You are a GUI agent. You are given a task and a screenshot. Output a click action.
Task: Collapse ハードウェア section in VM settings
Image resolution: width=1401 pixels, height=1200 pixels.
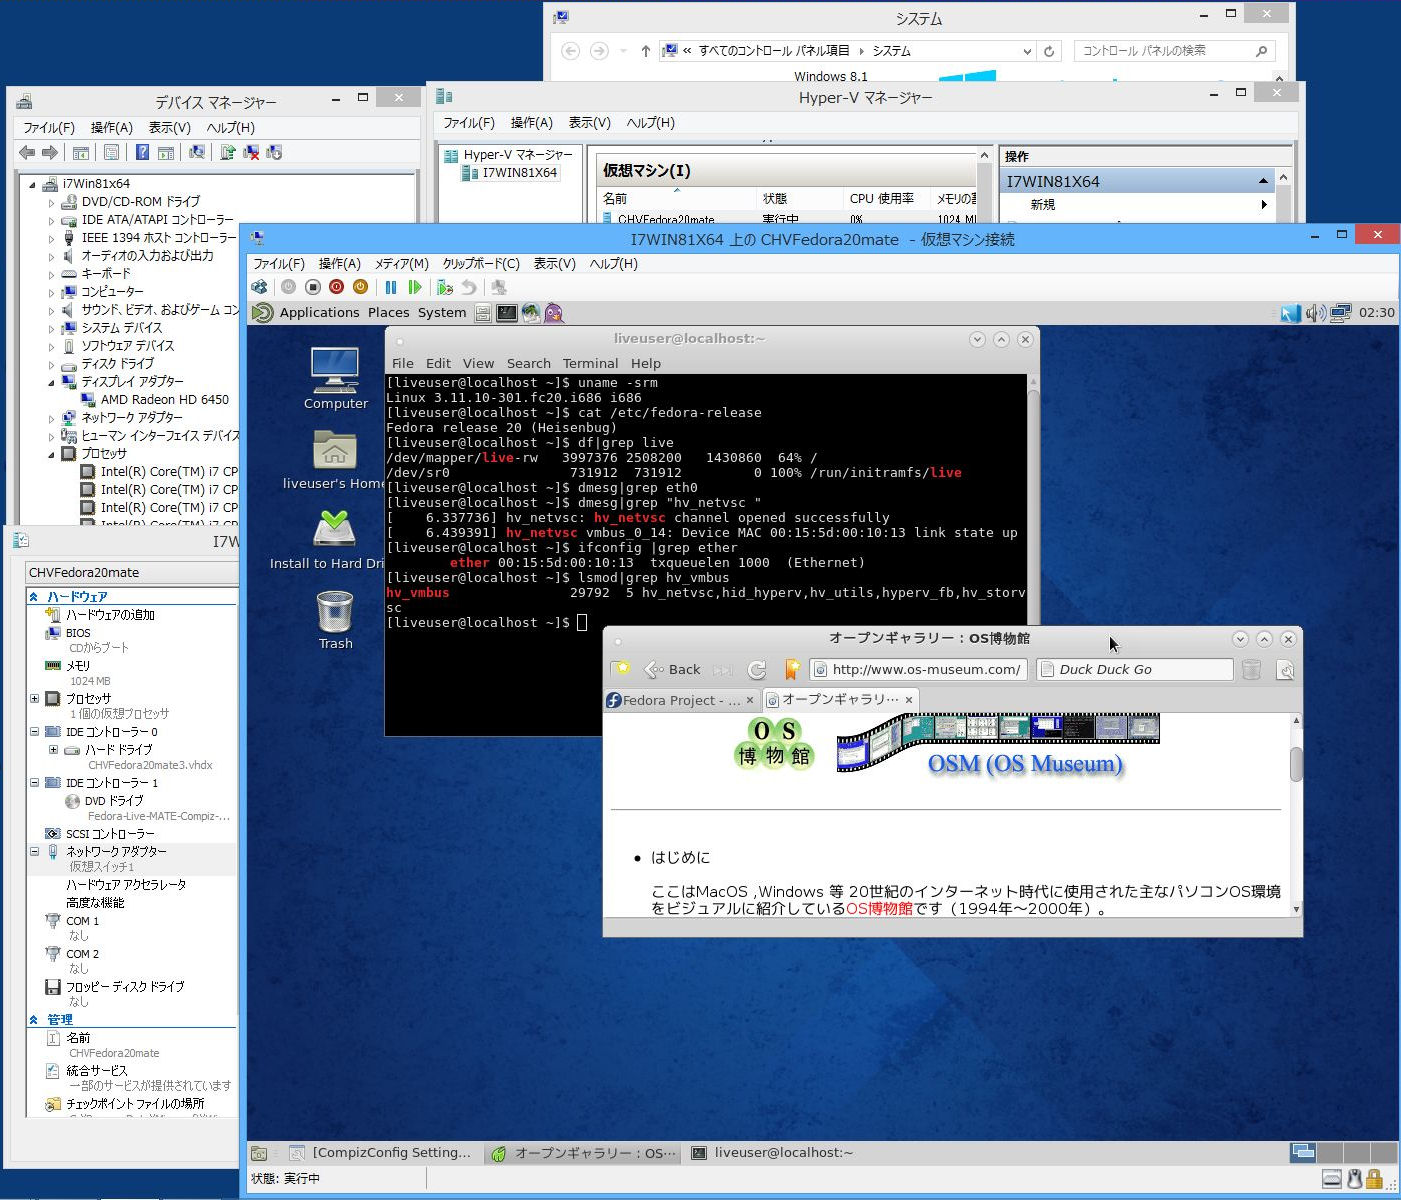(34, 597)
